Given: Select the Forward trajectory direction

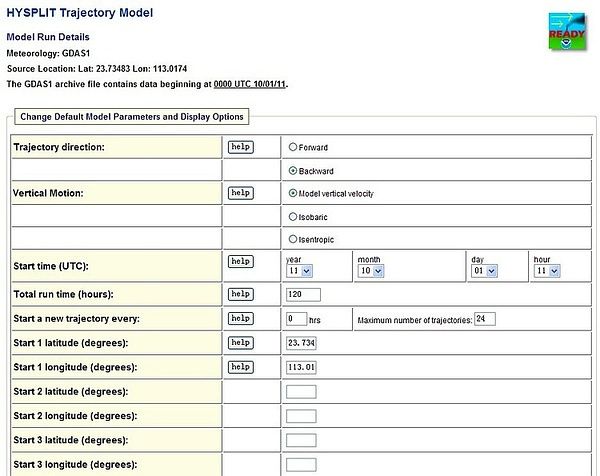Looking at the screenshot, I should [x=293, y=147].
